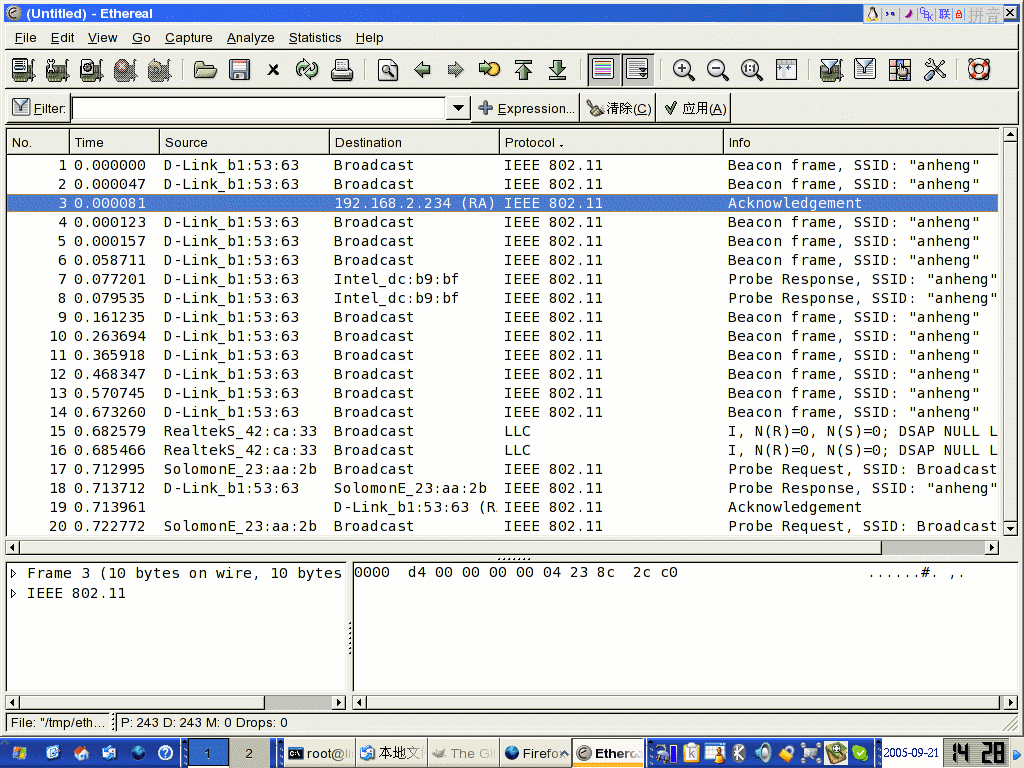This screenshot has height=768, width=1024.
Task: Toggle auto scroll in live capture
Action: pyautogui.click(x=637, y=70)
